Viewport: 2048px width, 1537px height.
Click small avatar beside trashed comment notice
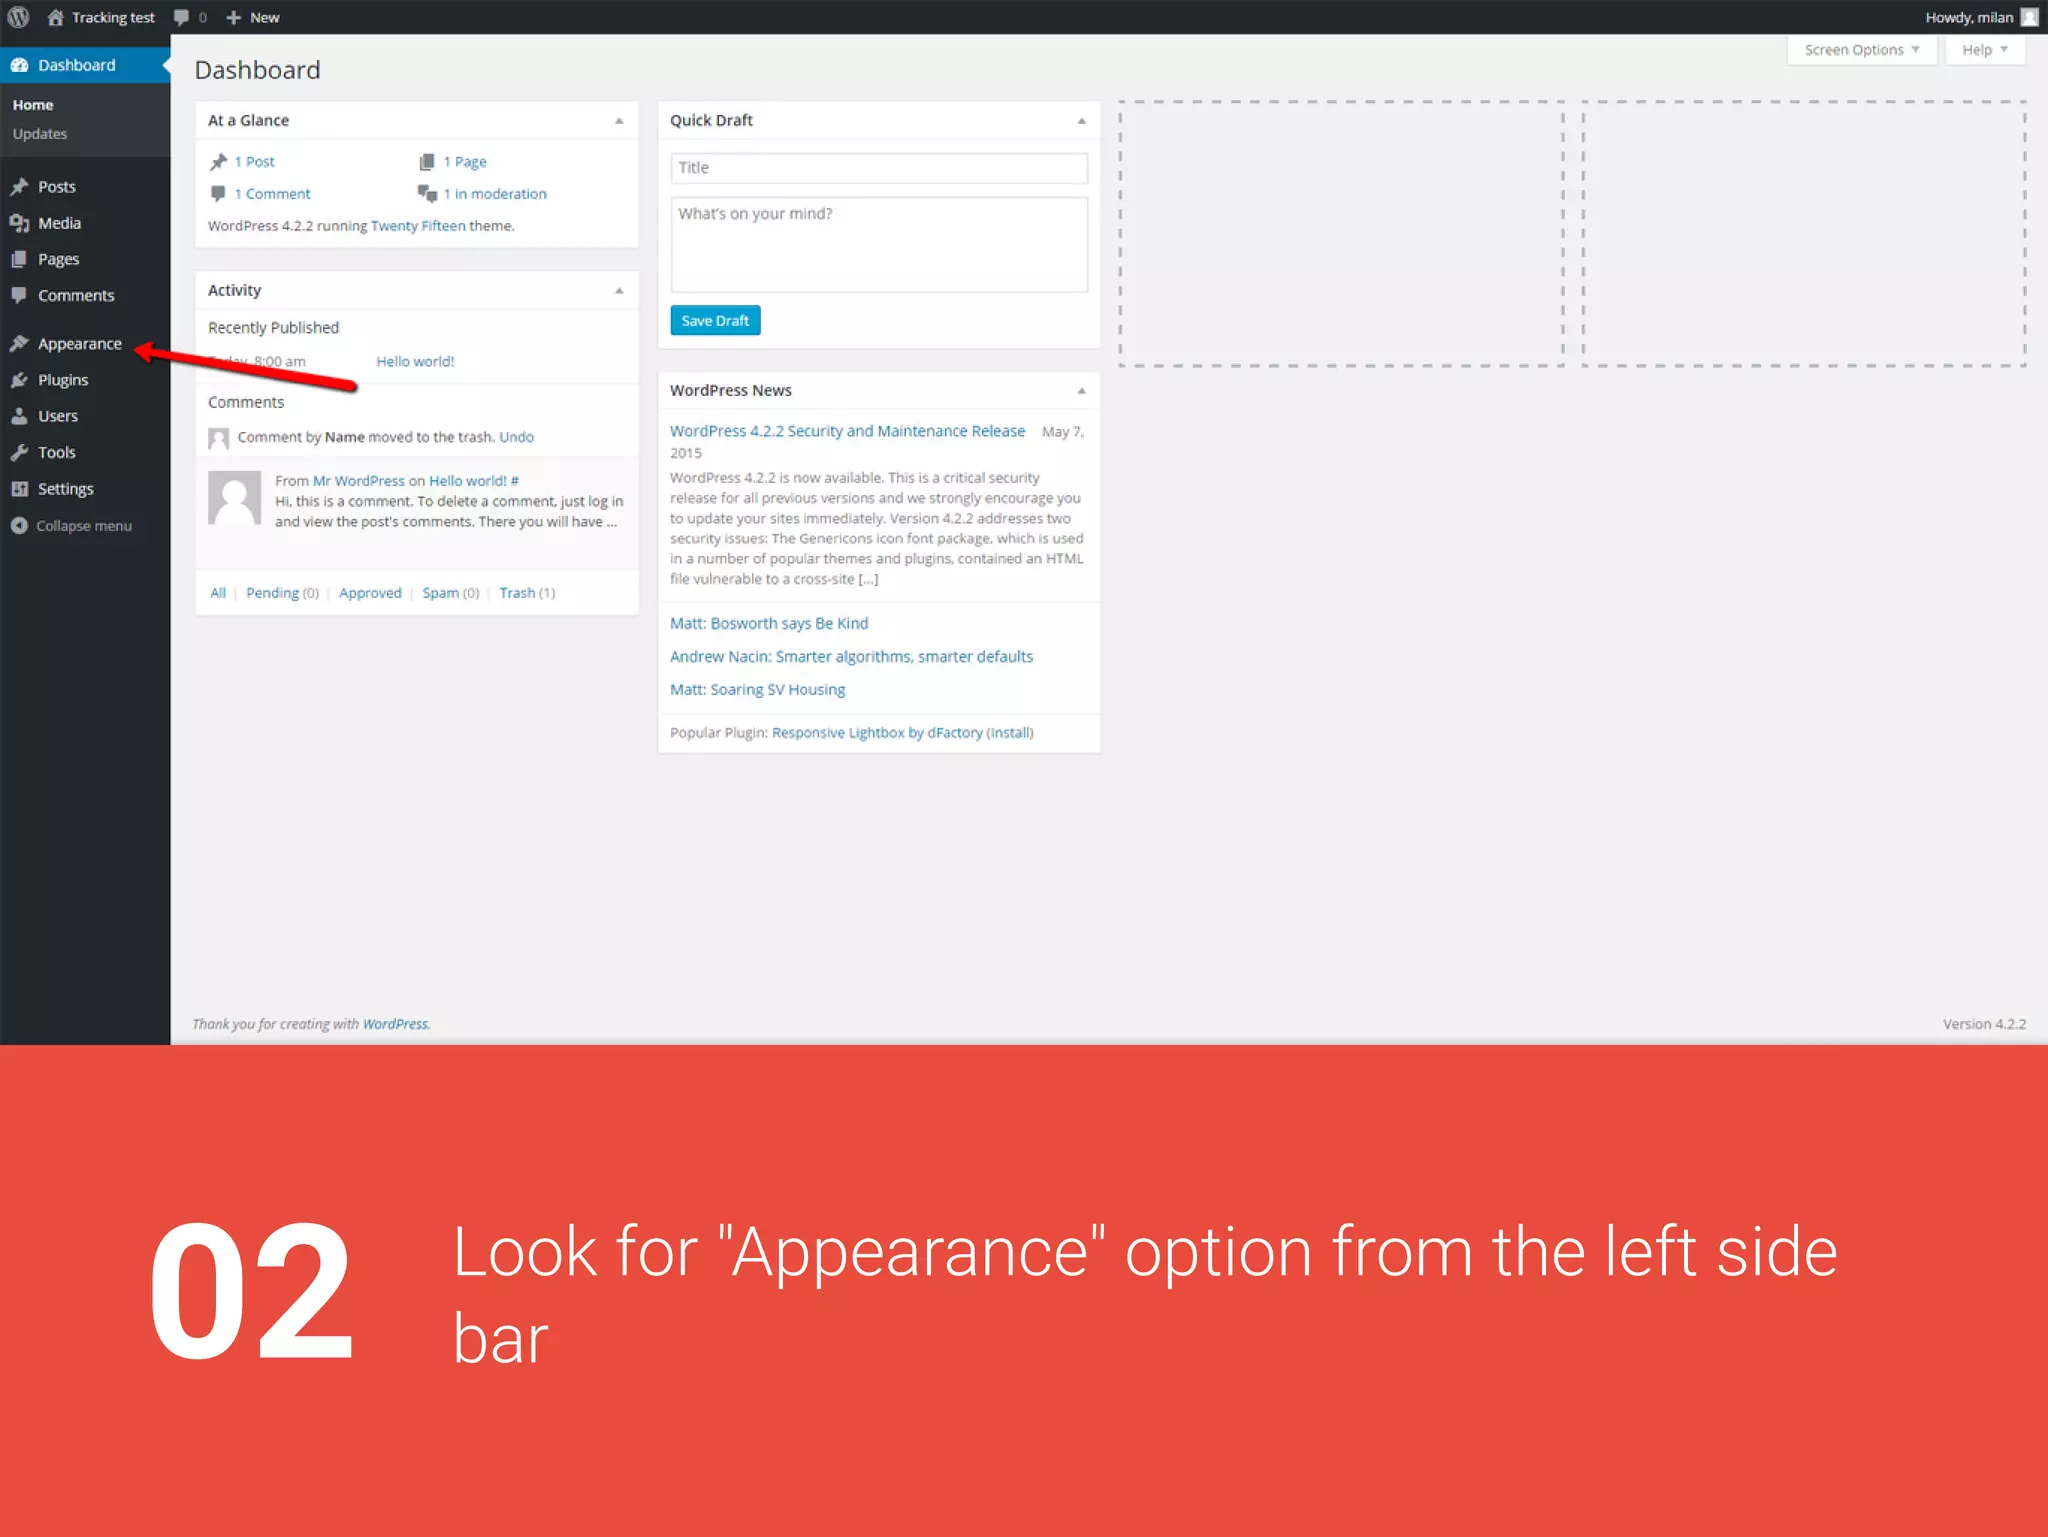[x=219, y=438]
